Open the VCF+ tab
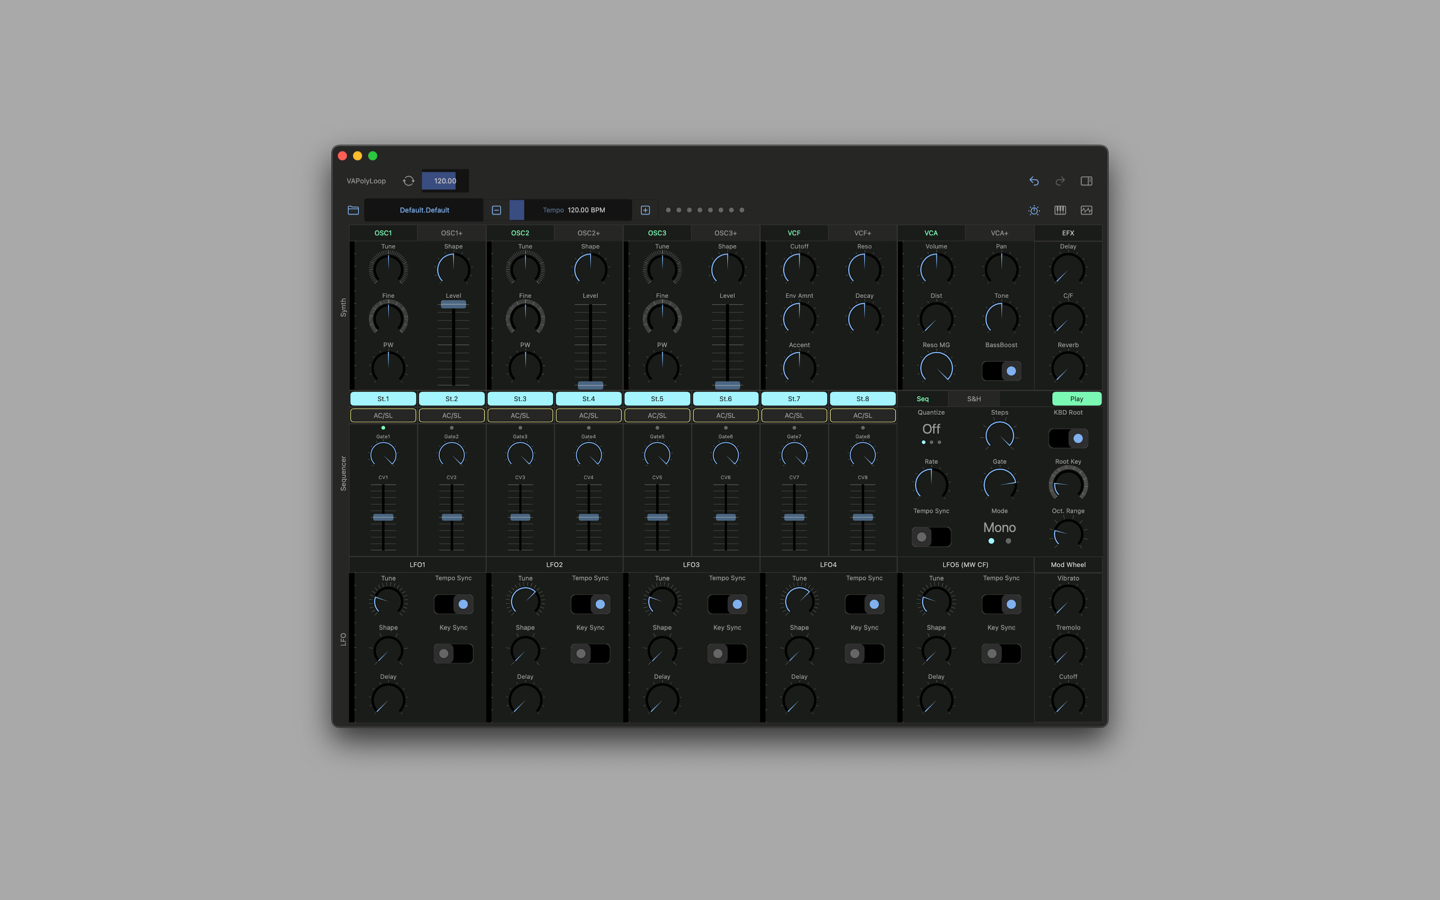 point(863,233)
